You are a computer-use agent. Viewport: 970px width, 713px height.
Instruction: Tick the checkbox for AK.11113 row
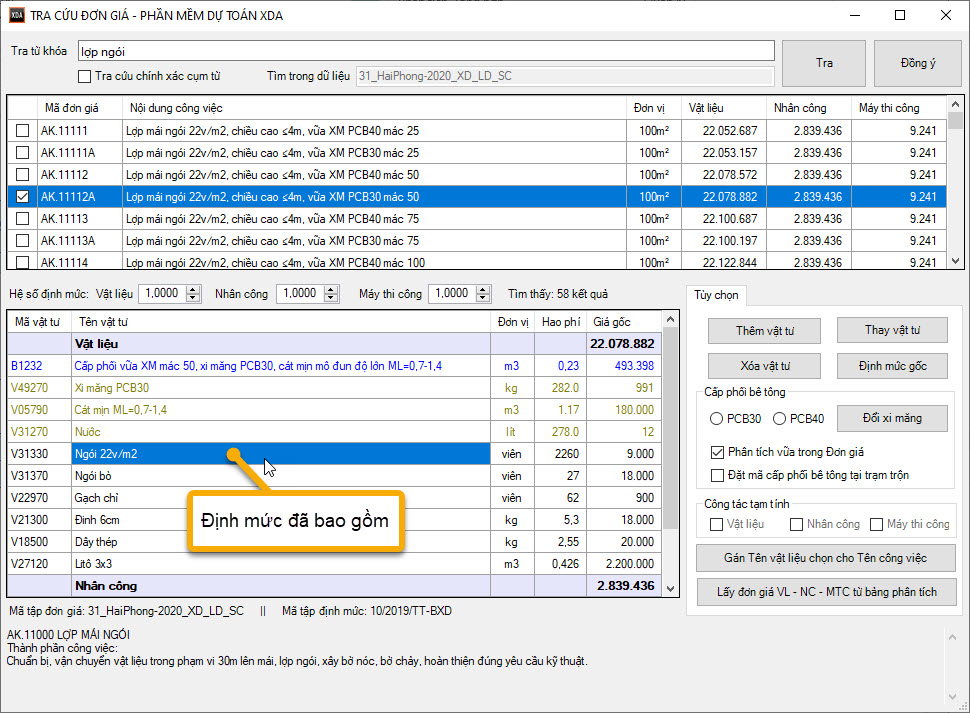pos(22,218)
